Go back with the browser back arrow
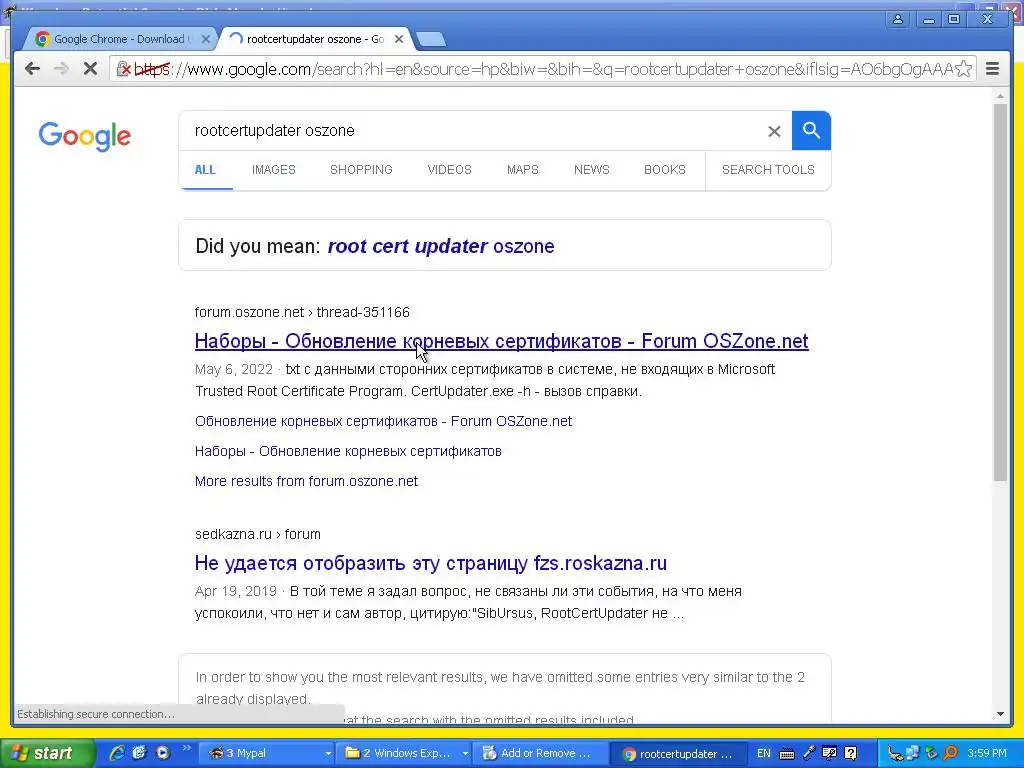 point(32,69)
